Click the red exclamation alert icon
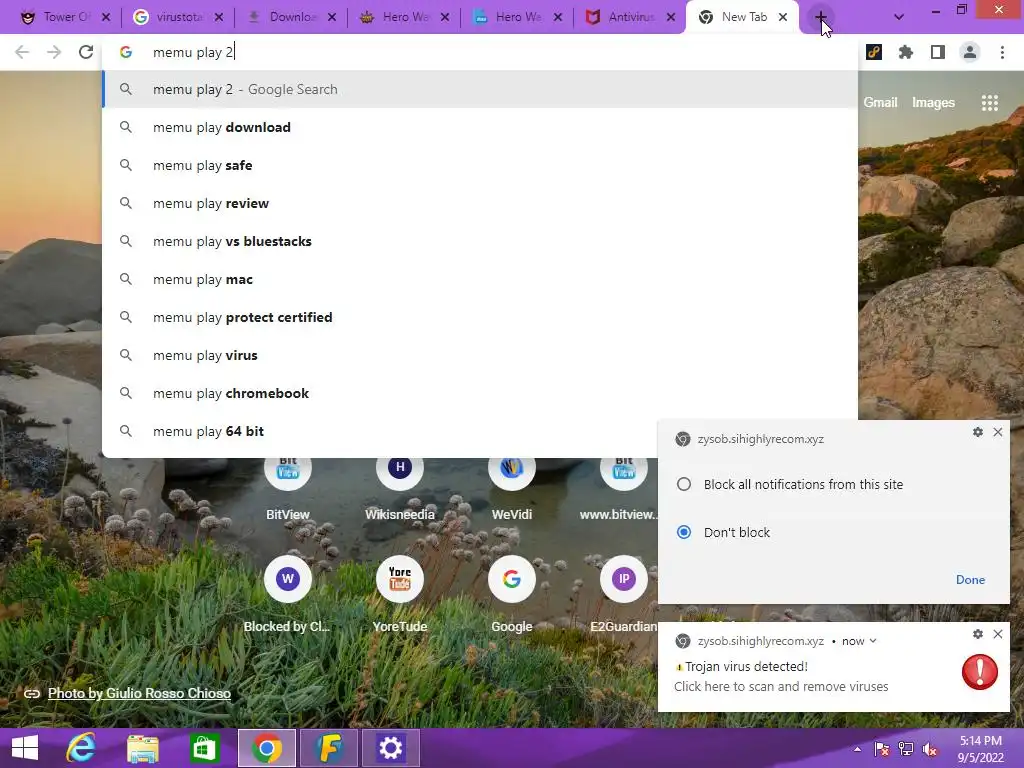Viewport: 1024px width, 768px height. point(980,672)
